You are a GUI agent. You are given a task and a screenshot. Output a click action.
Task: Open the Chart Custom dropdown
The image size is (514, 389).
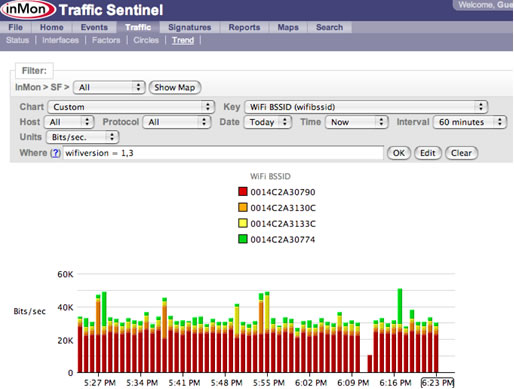[131, 107]
